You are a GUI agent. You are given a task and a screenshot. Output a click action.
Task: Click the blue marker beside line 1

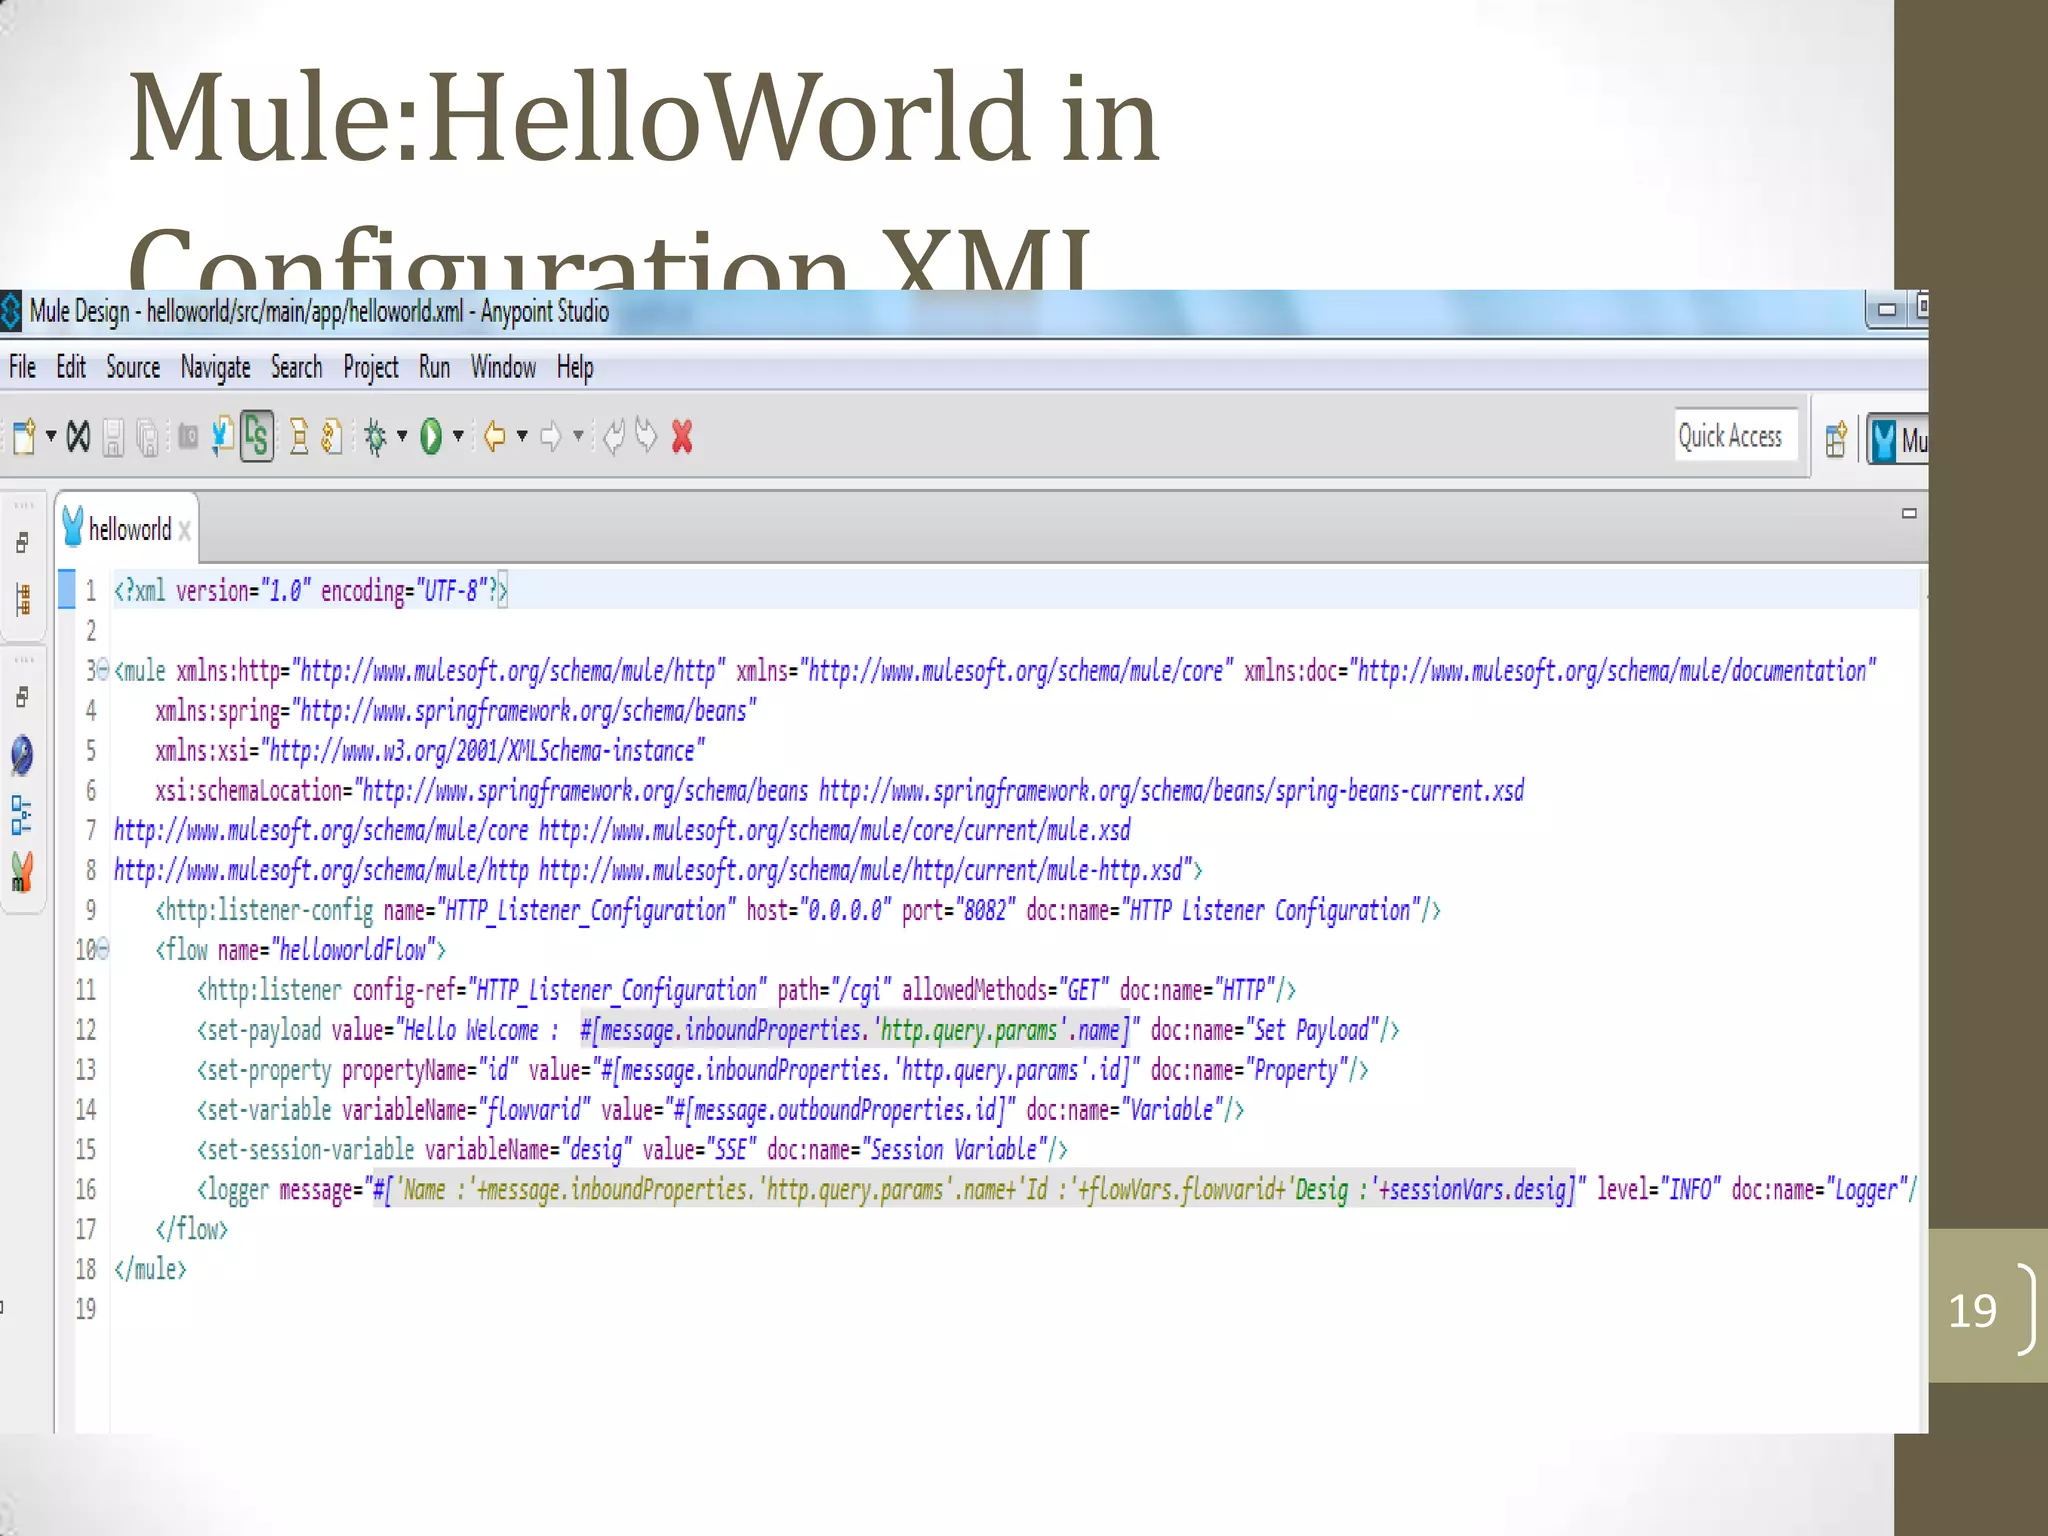click(x=66, y=589)
